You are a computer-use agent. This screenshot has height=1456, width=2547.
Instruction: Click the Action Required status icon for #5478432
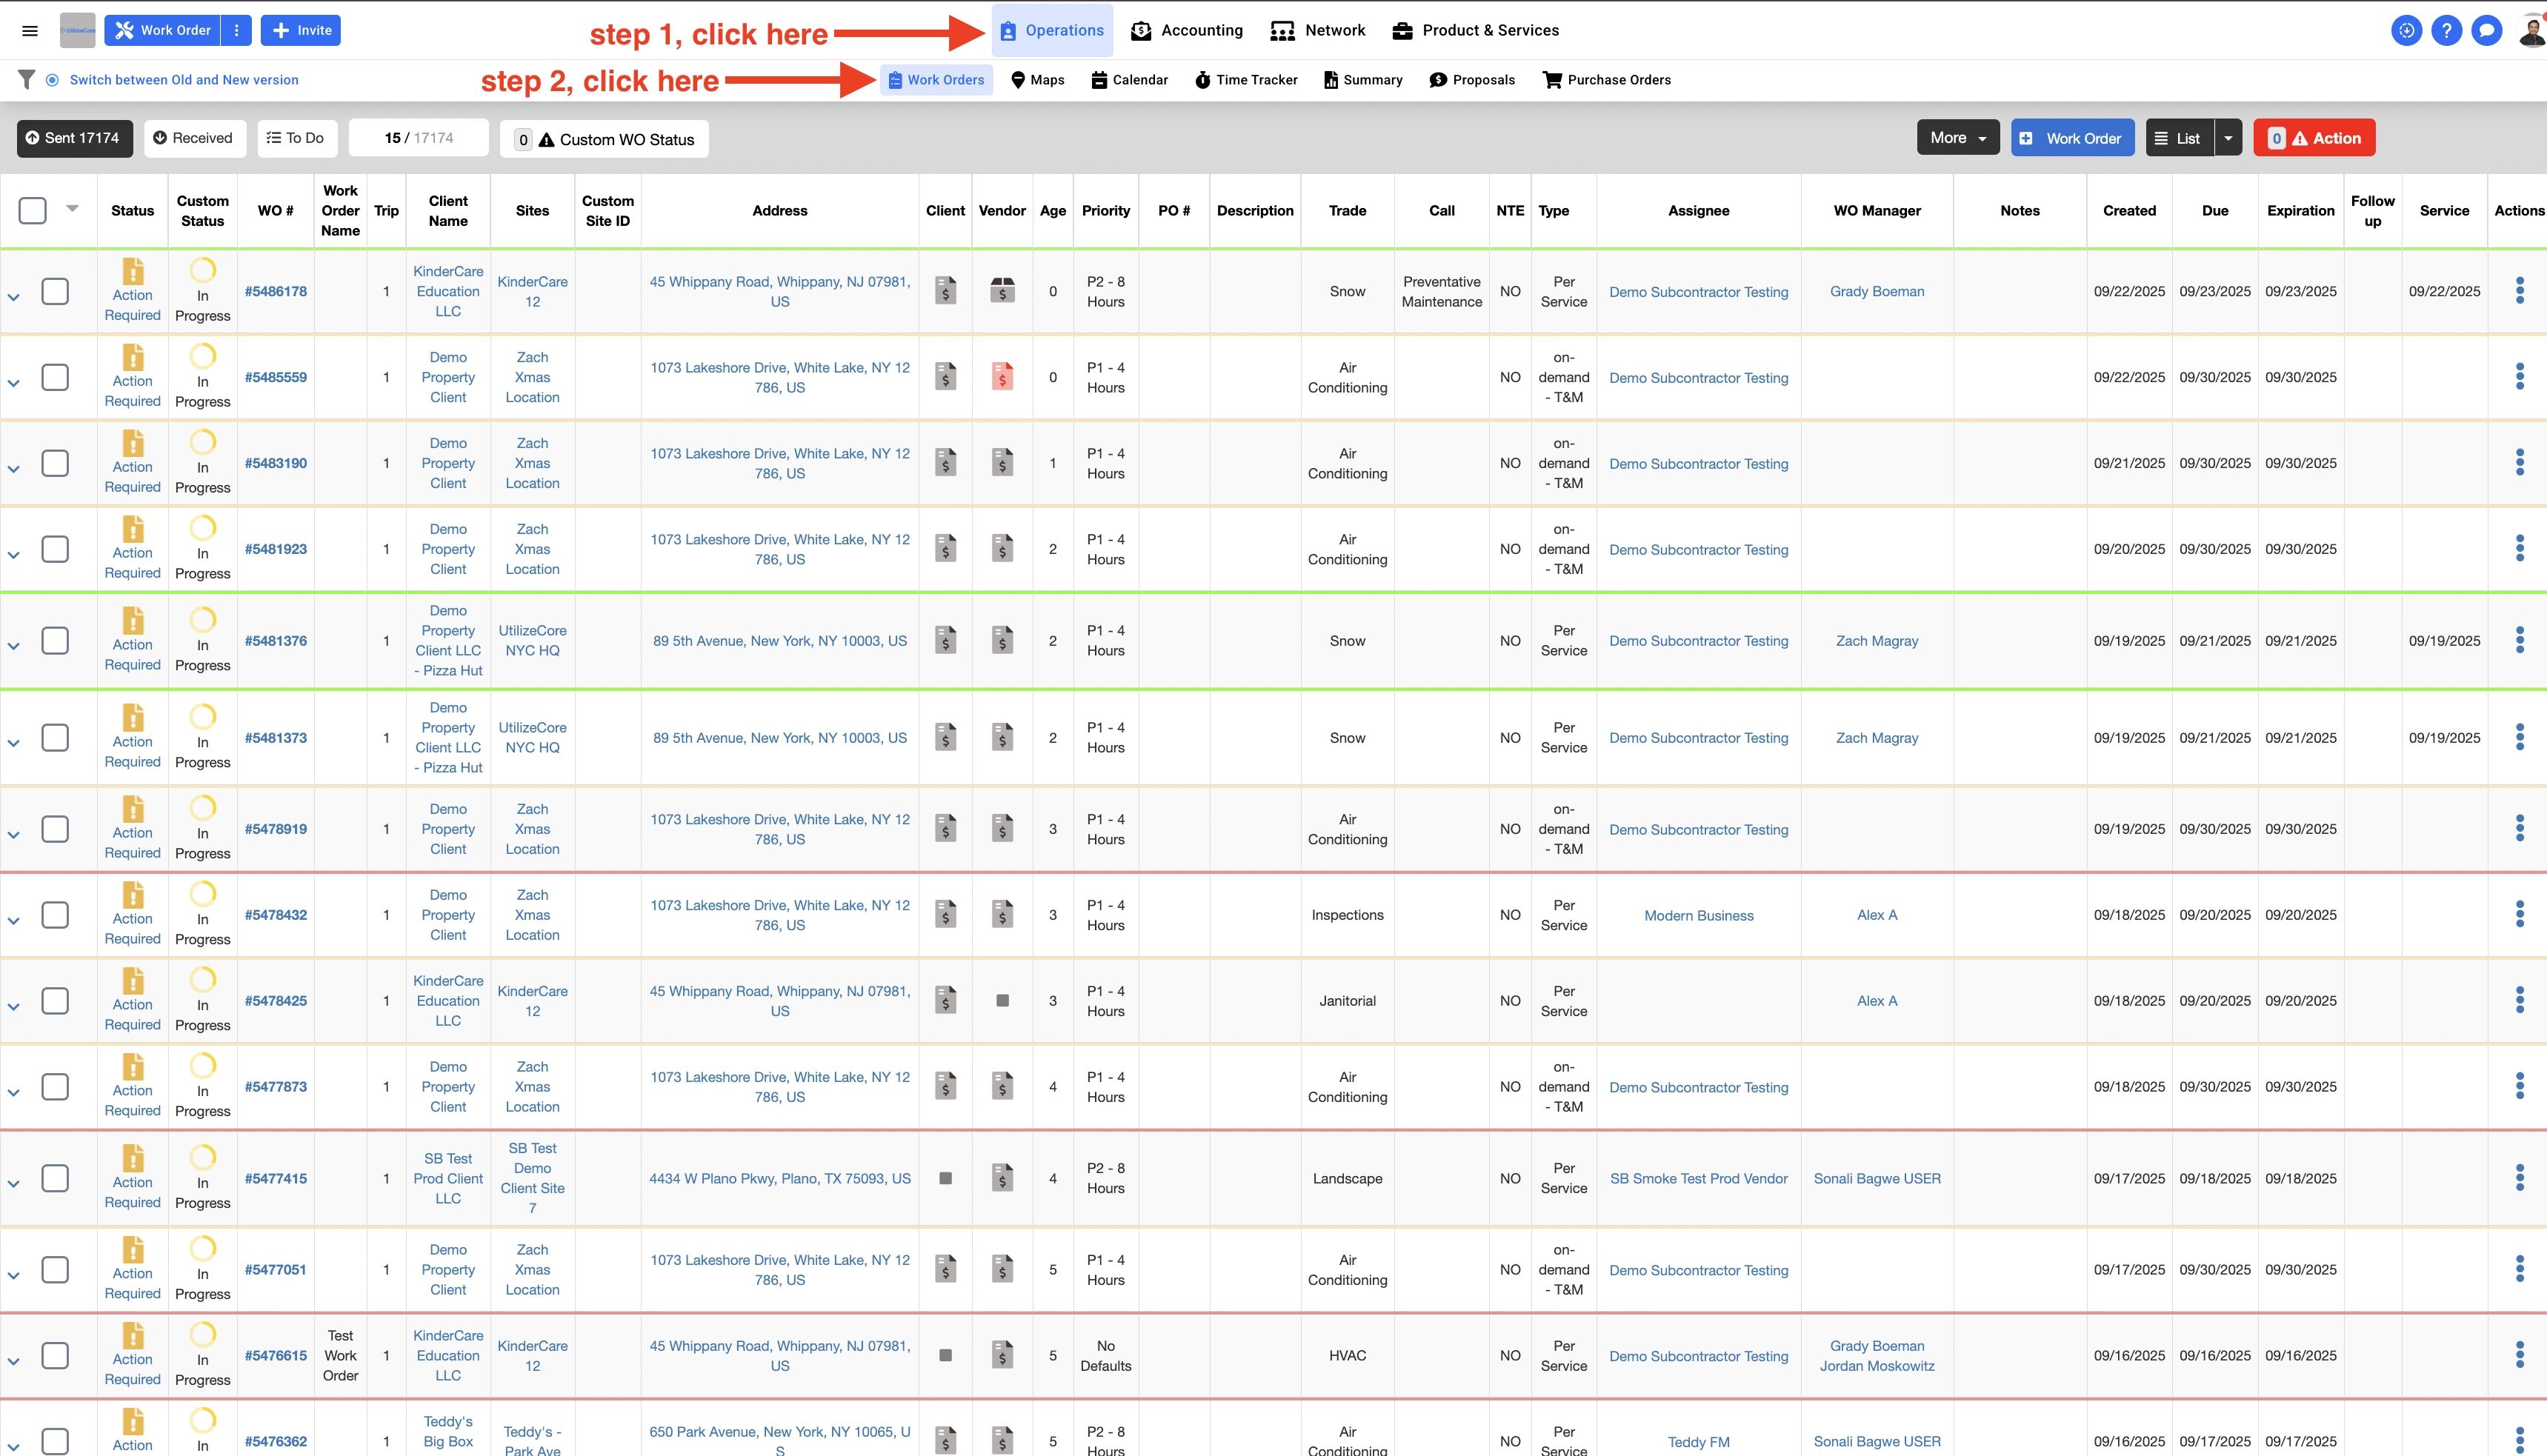tap(133, 895)
